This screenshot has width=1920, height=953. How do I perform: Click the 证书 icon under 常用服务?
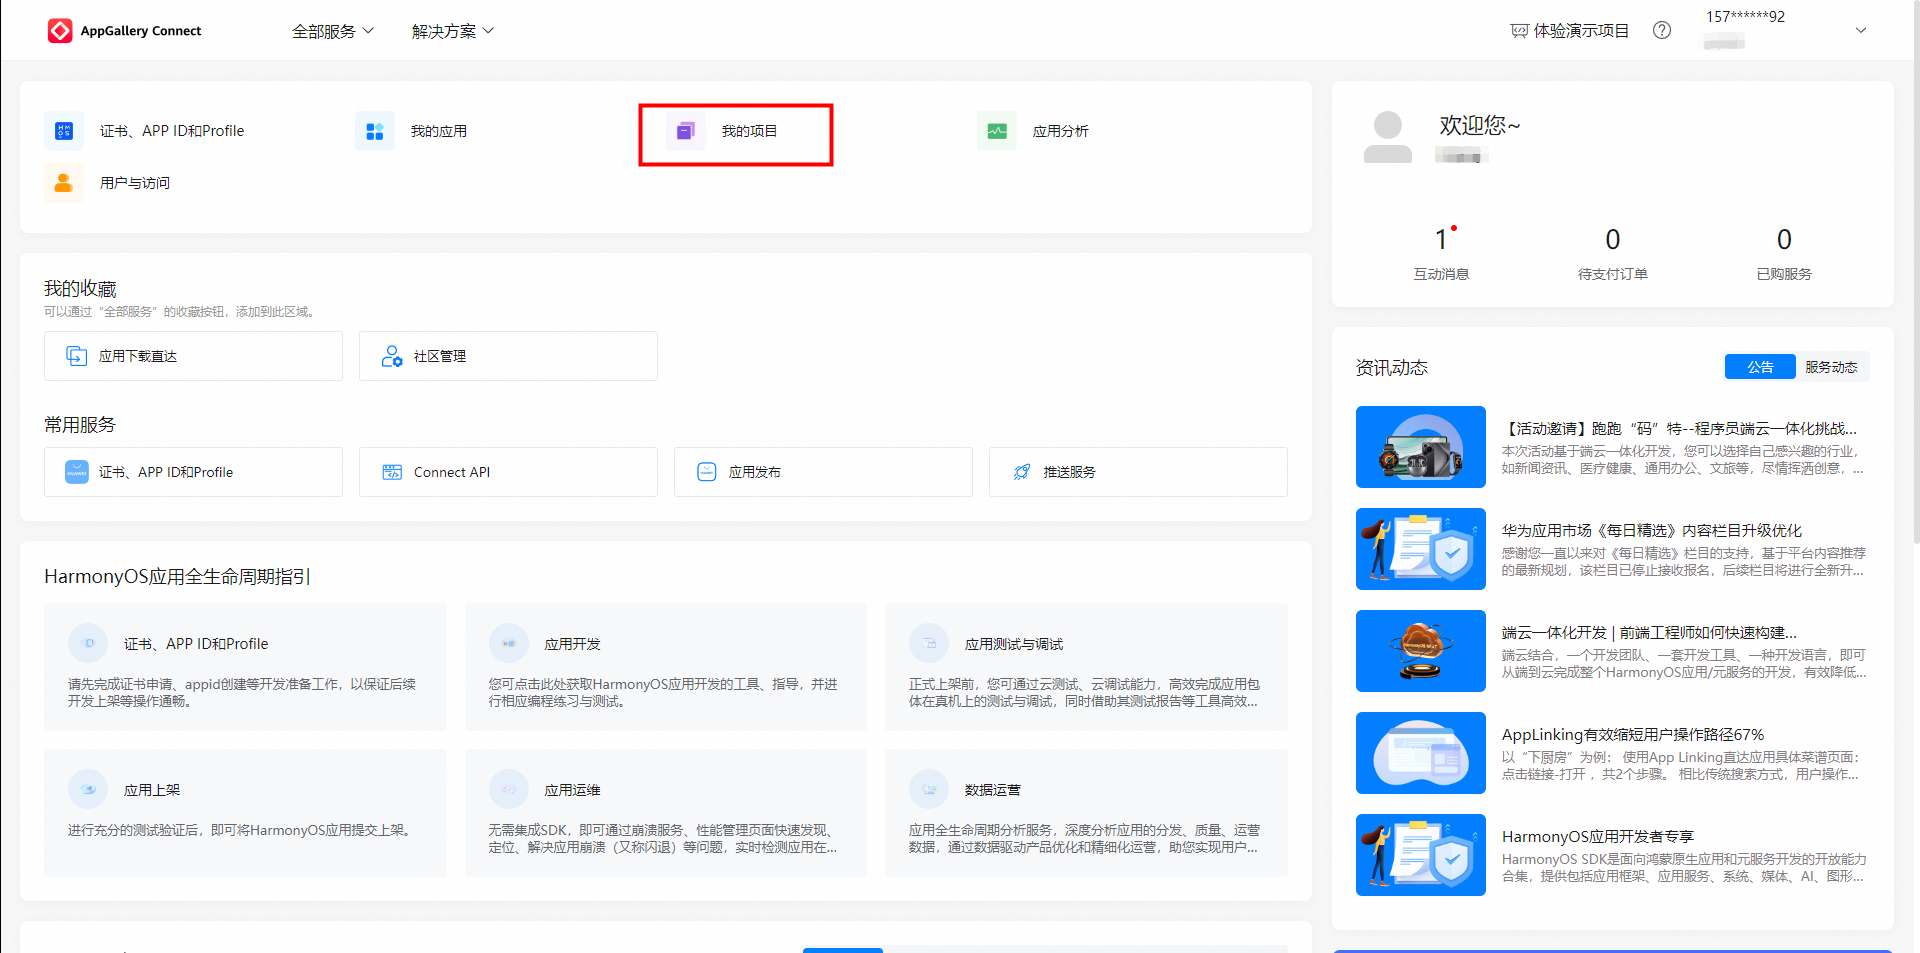(x=77, y=472)
